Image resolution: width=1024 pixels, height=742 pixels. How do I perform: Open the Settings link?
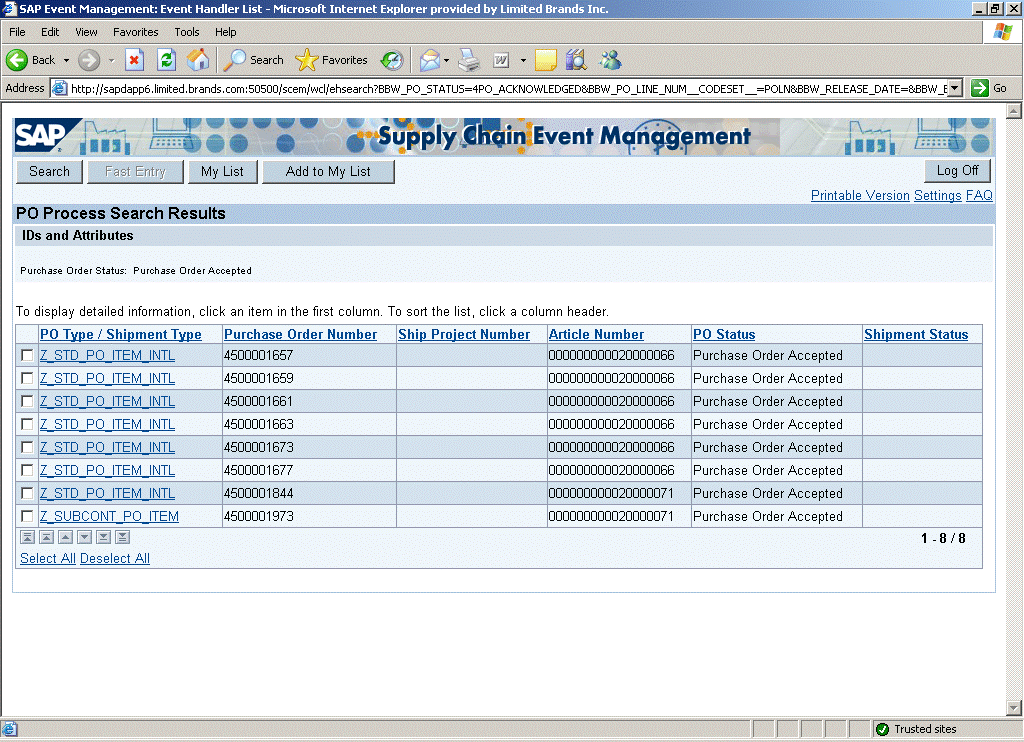click(938, 195)
